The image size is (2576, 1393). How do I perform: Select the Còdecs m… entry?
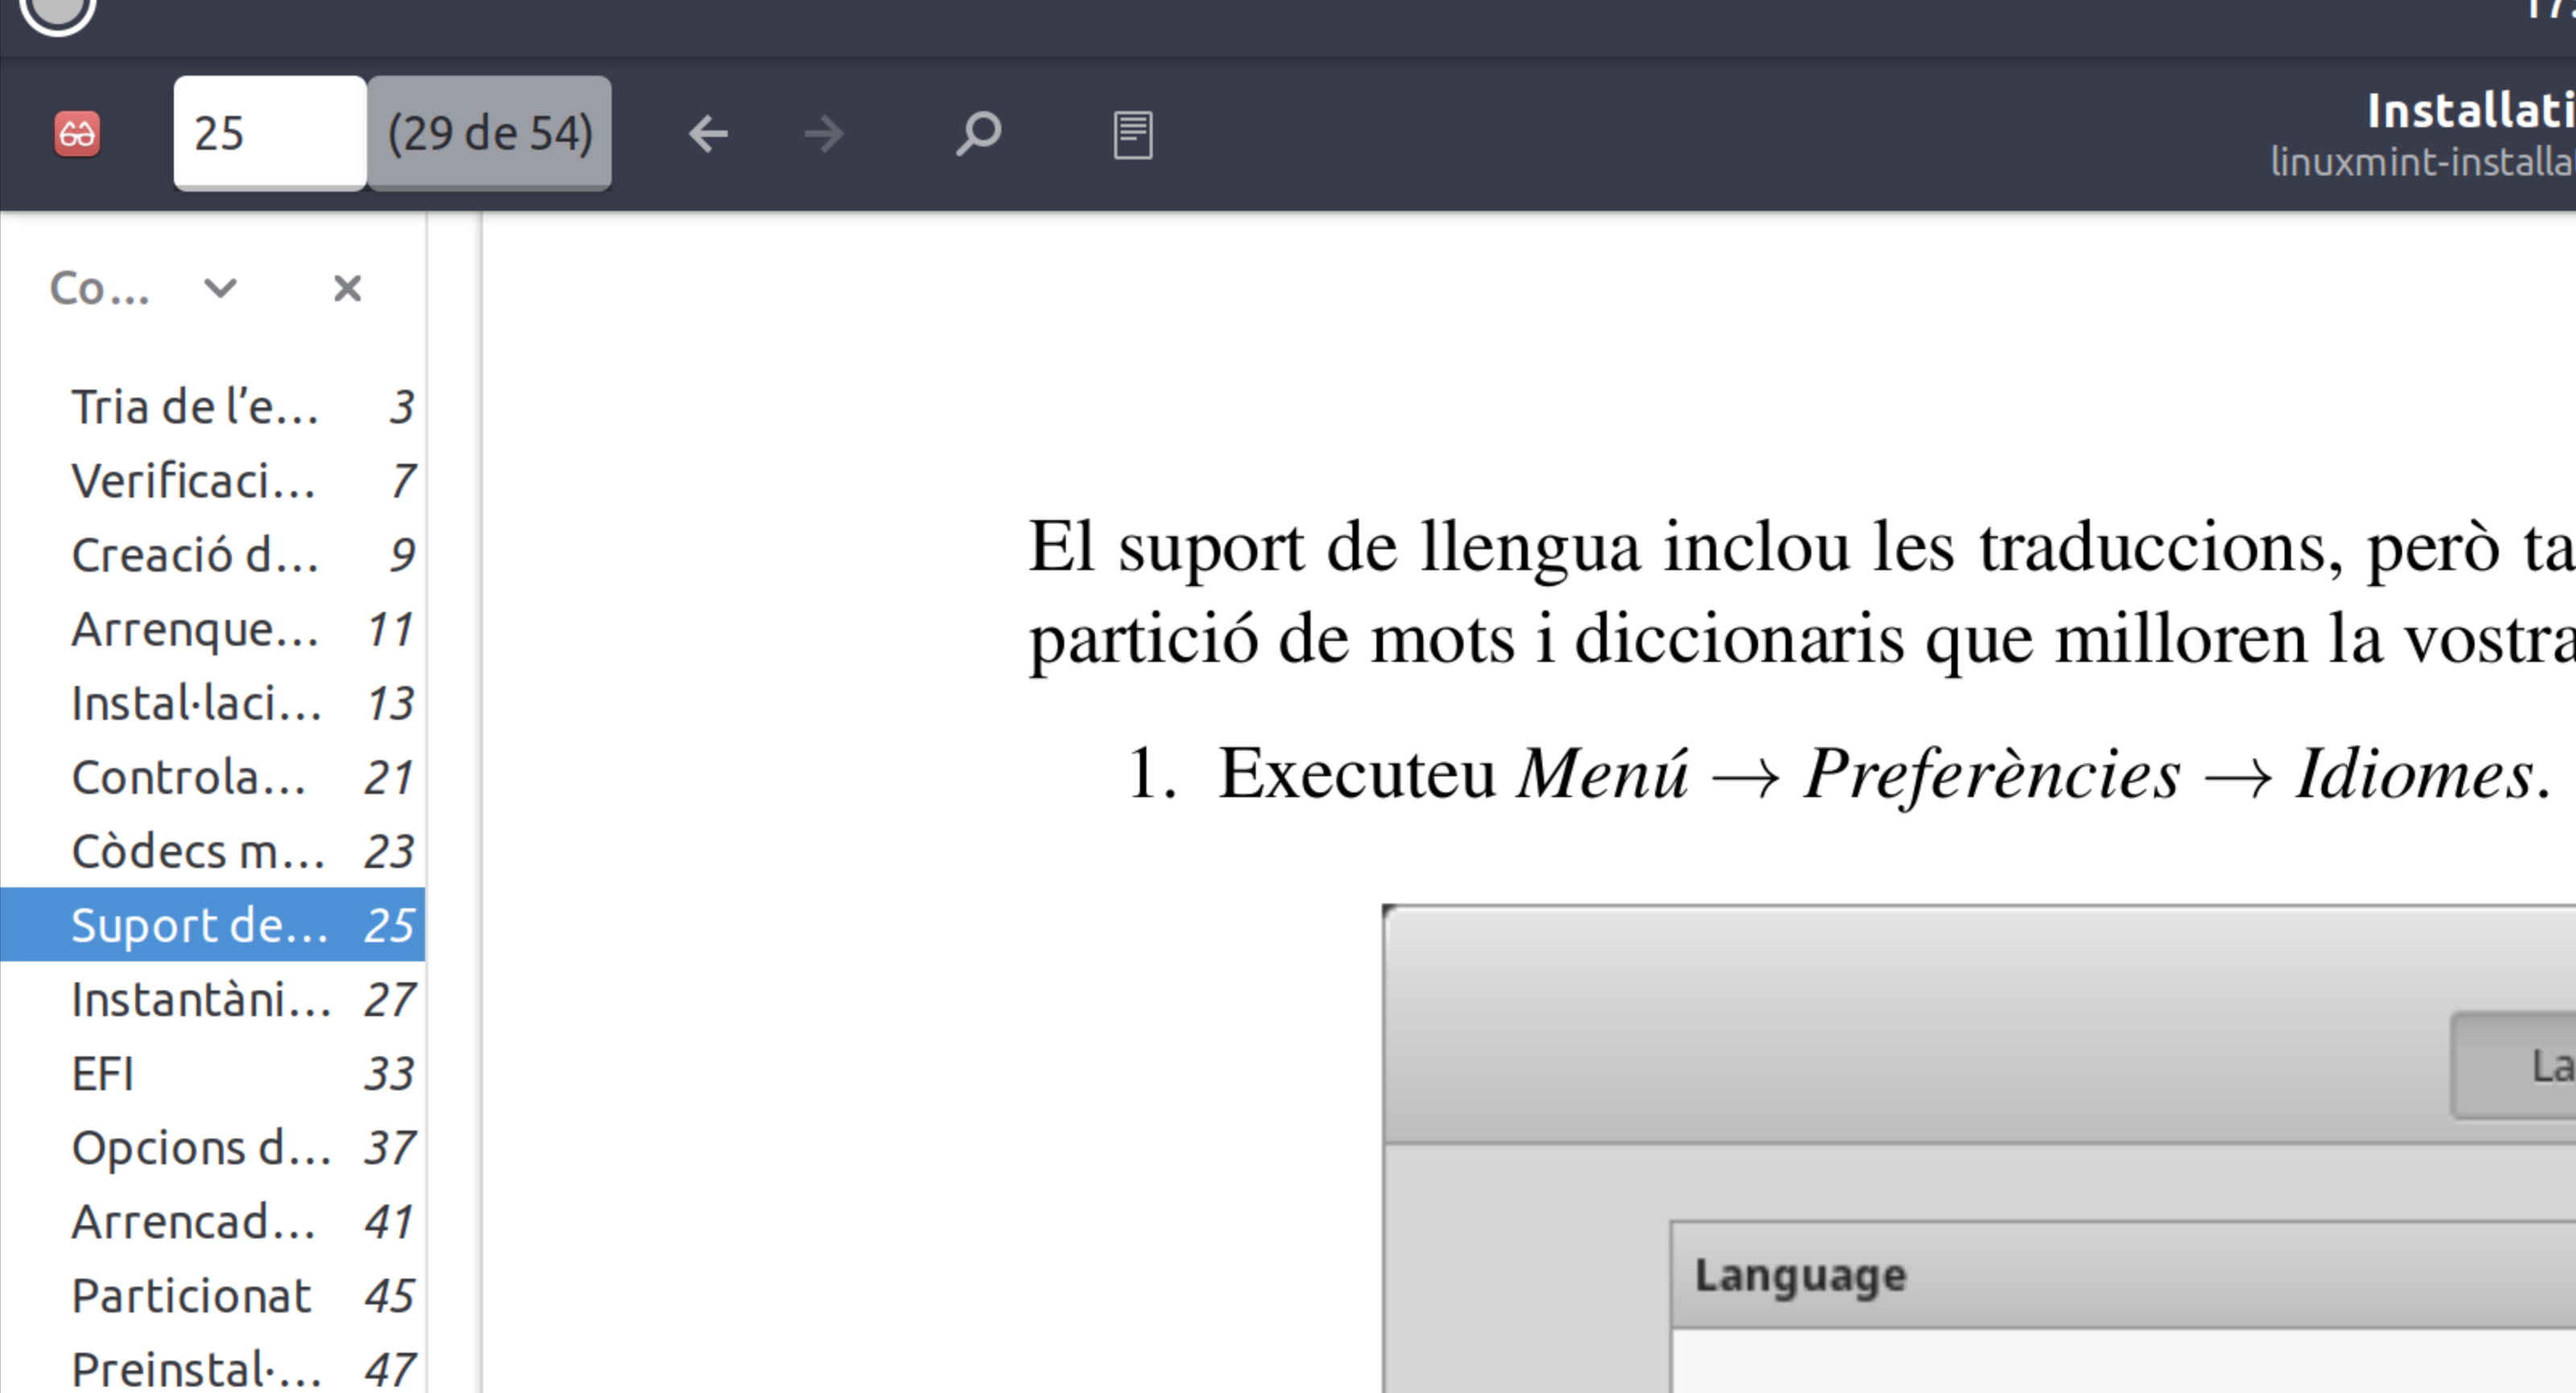pyautogui.click(x=213, y=850)
